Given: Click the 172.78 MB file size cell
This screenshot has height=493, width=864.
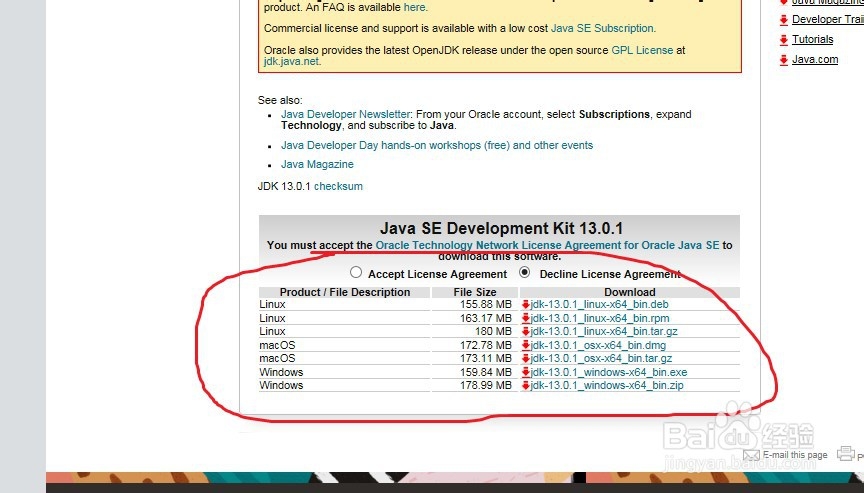Looking at the screenshot, I should pos(485,345).
